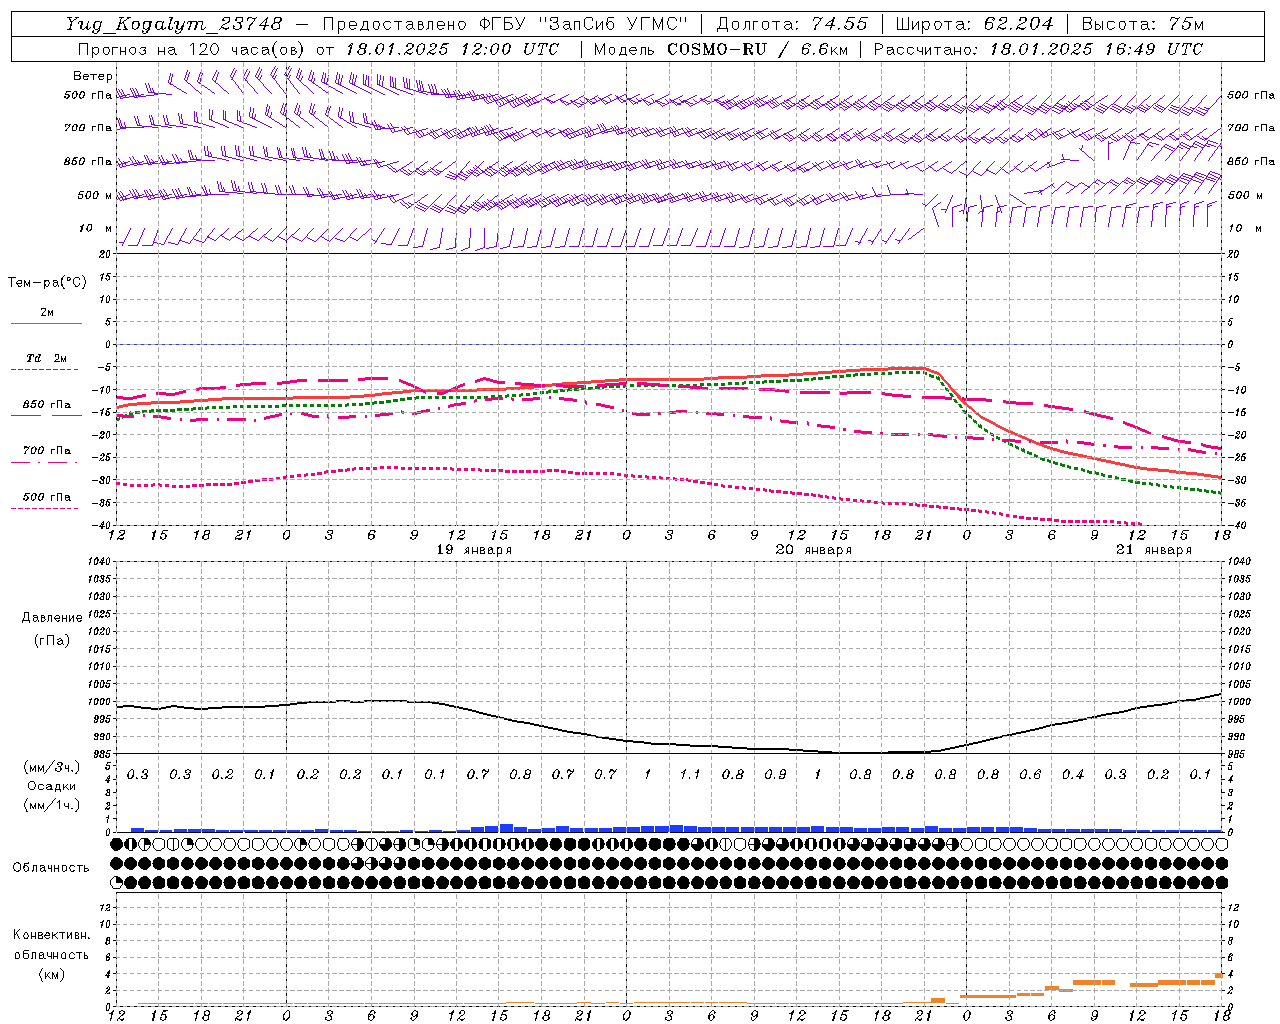Click the Прогноз на 120 часа(ов) text
This screenshot has height=1024, width=1280.
pyautogui.click(x=192, y=49)
